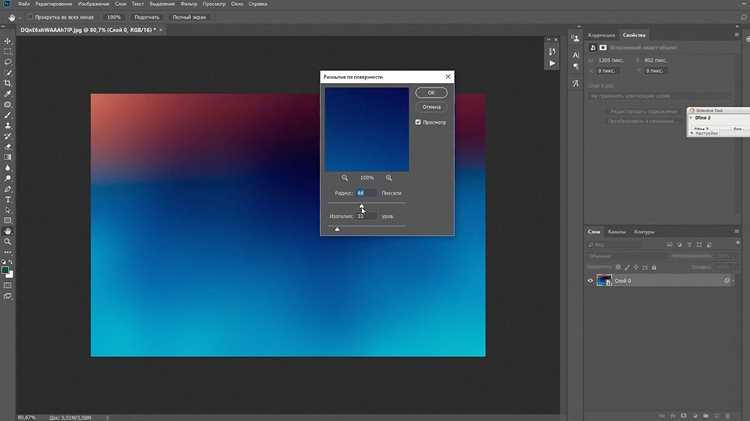Open the Character panel icon
Screen dimensions: 750x421
[575, 55]
